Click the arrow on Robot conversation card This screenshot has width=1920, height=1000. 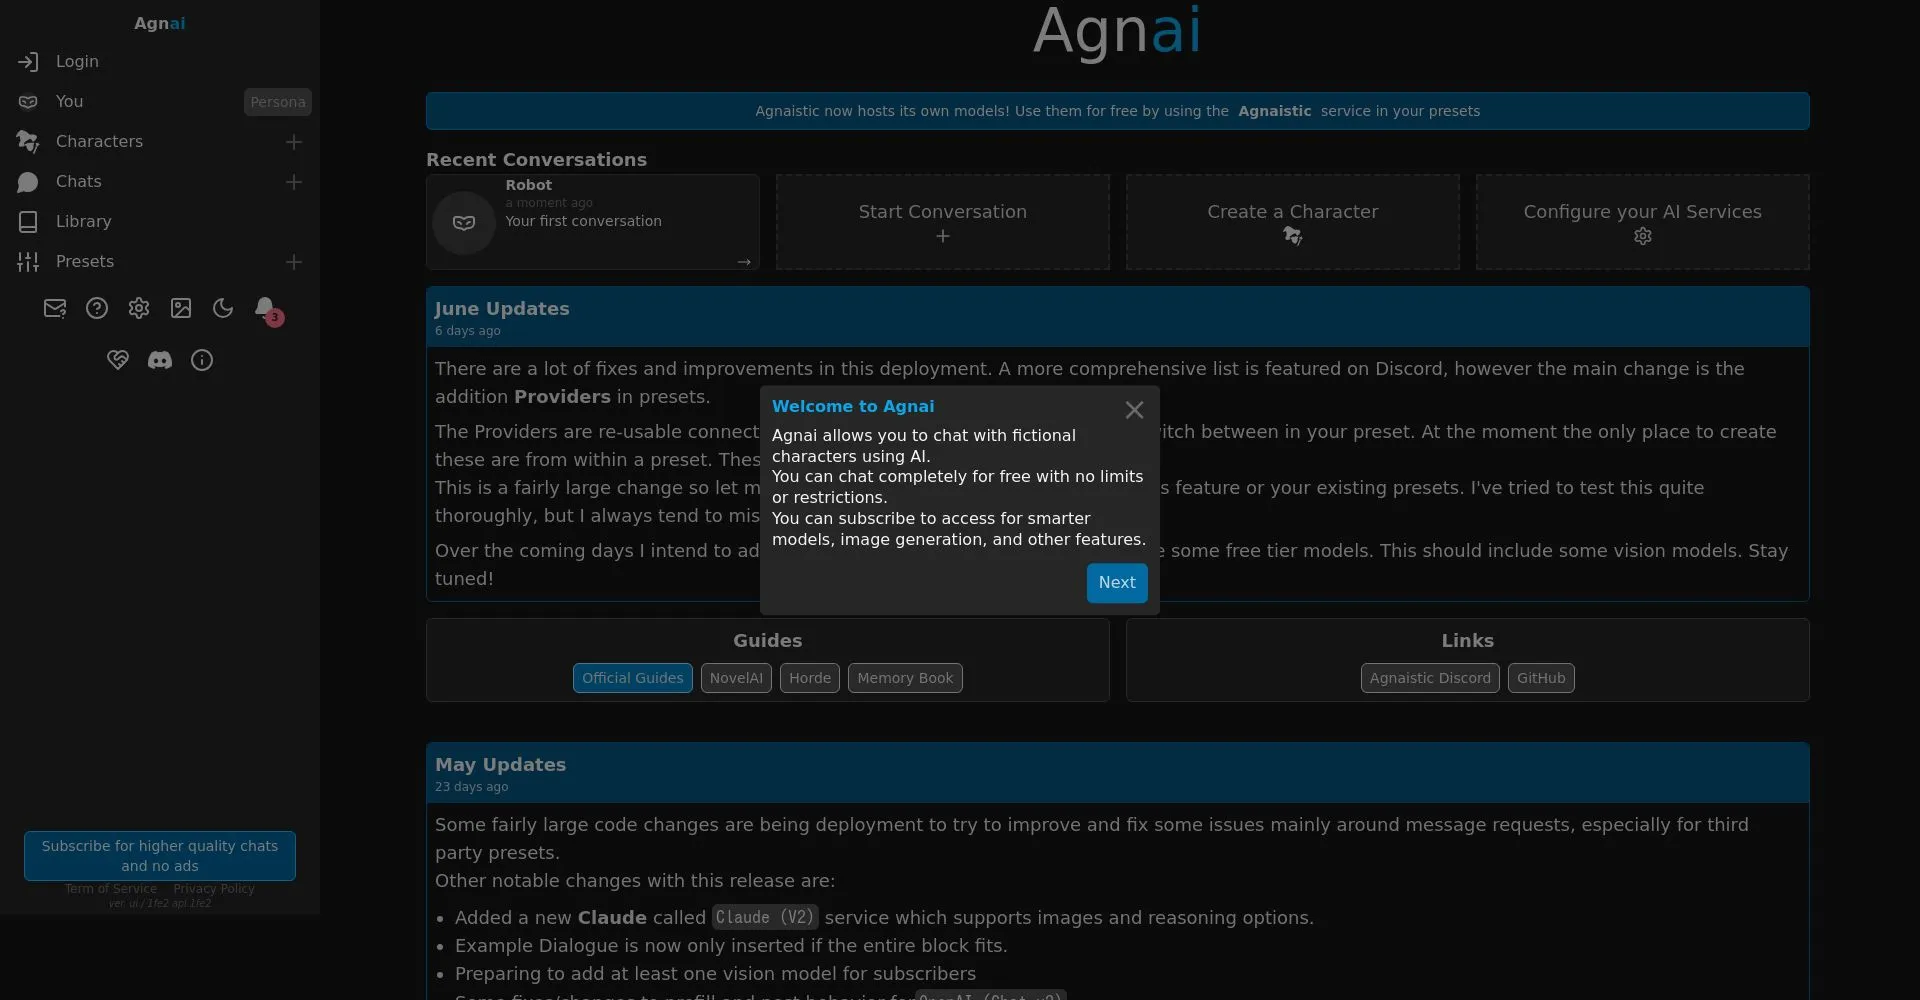pos(744,262)
